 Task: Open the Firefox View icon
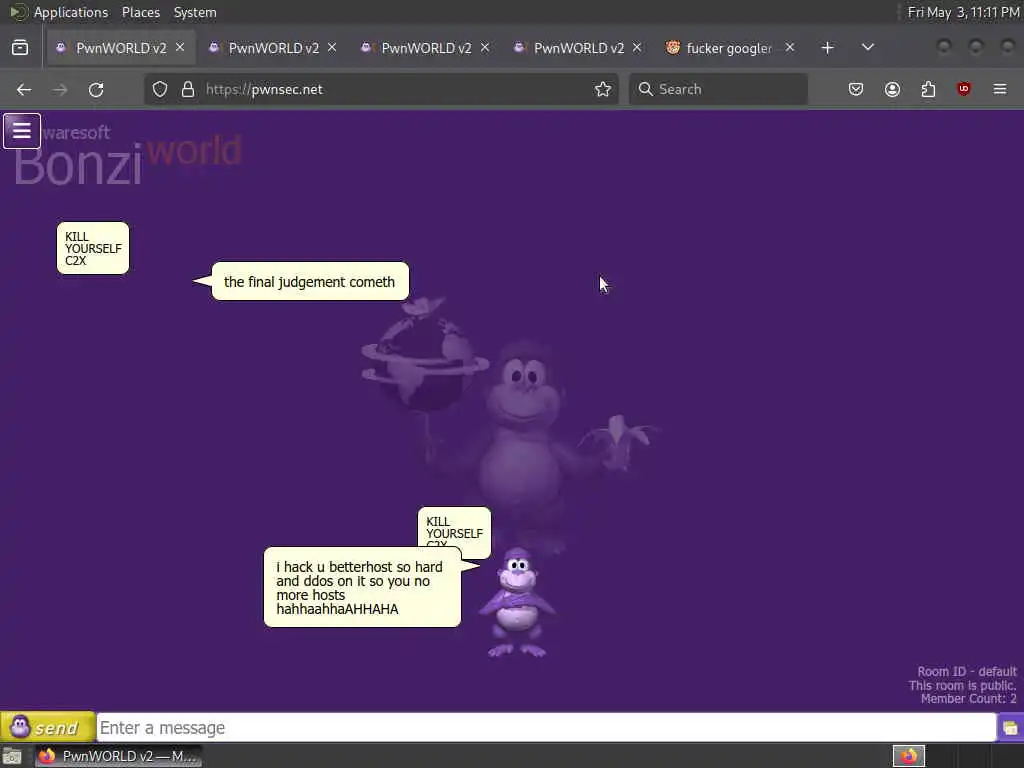pyautogui.click(x=20, y=48)
